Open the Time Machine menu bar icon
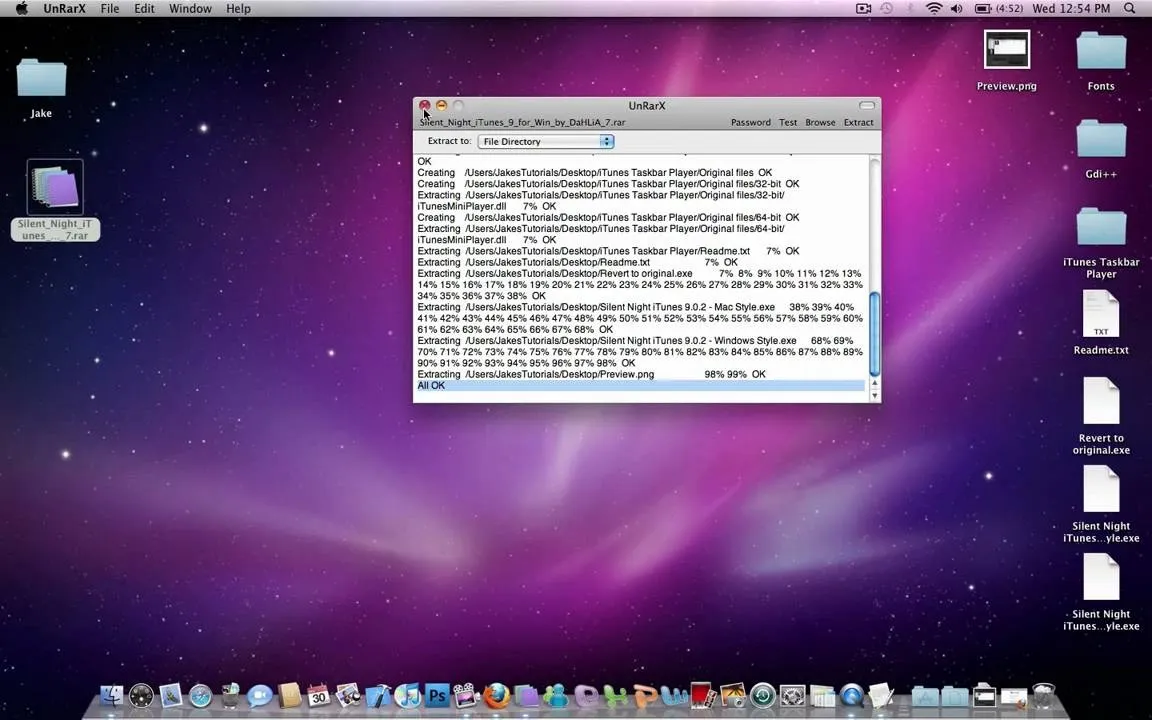This screenshot has height=720, width=1152. click(x=886, y=9)
